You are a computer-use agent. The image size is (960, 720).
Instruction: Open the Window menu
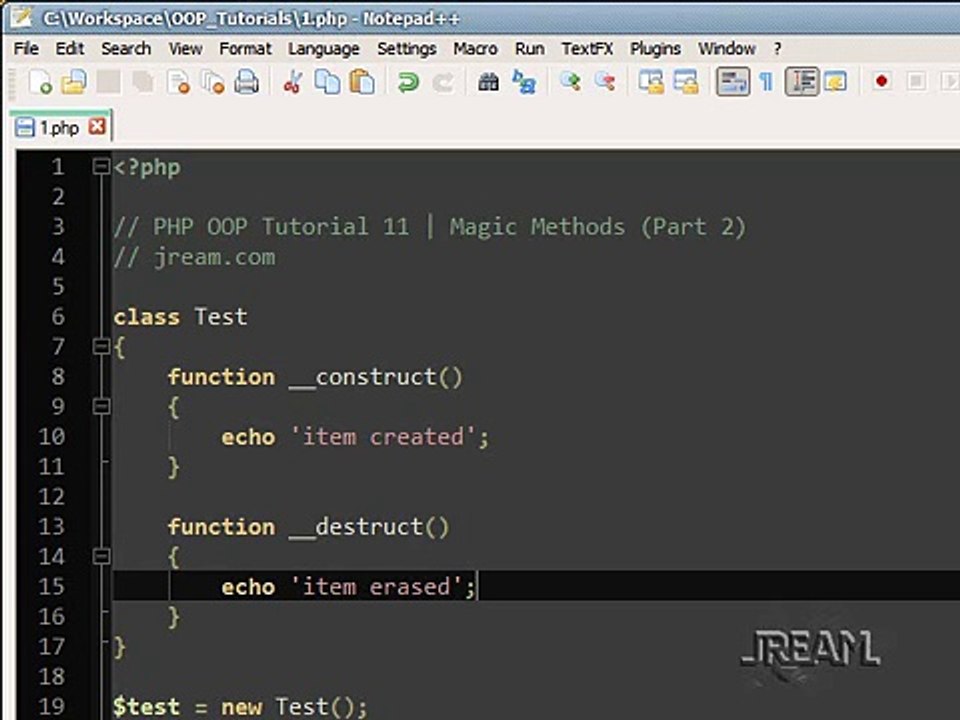(x=727, y=48)
